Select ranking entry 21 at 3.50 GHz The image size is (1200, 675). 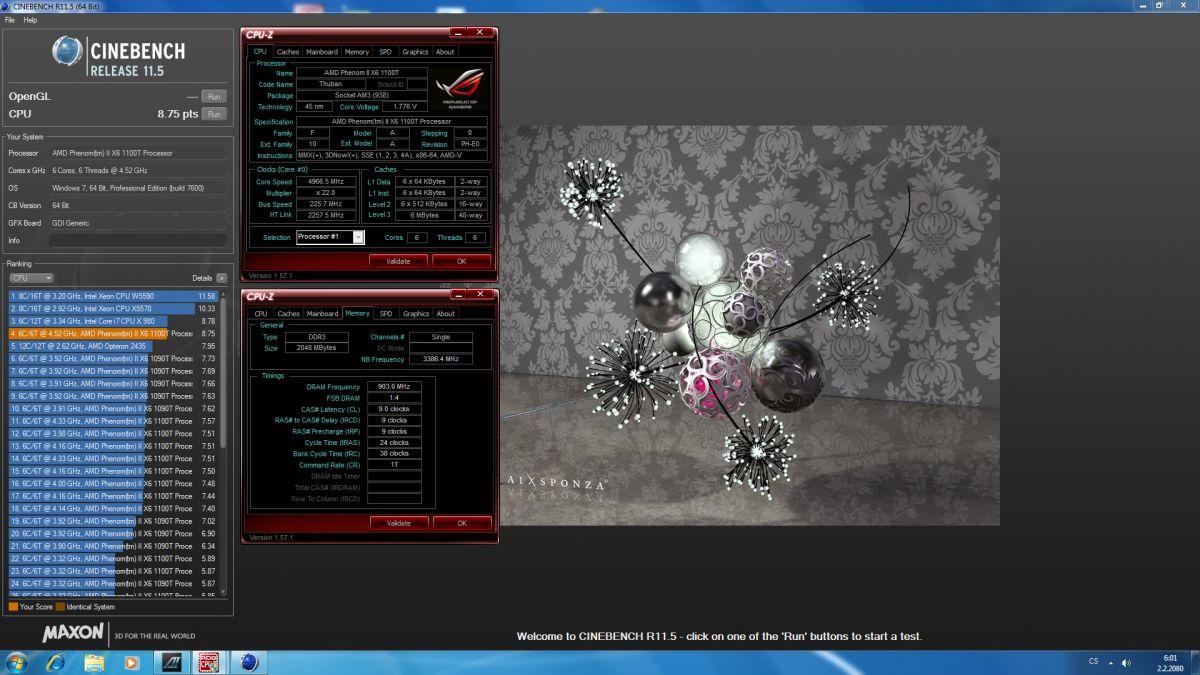coord(113,547)
